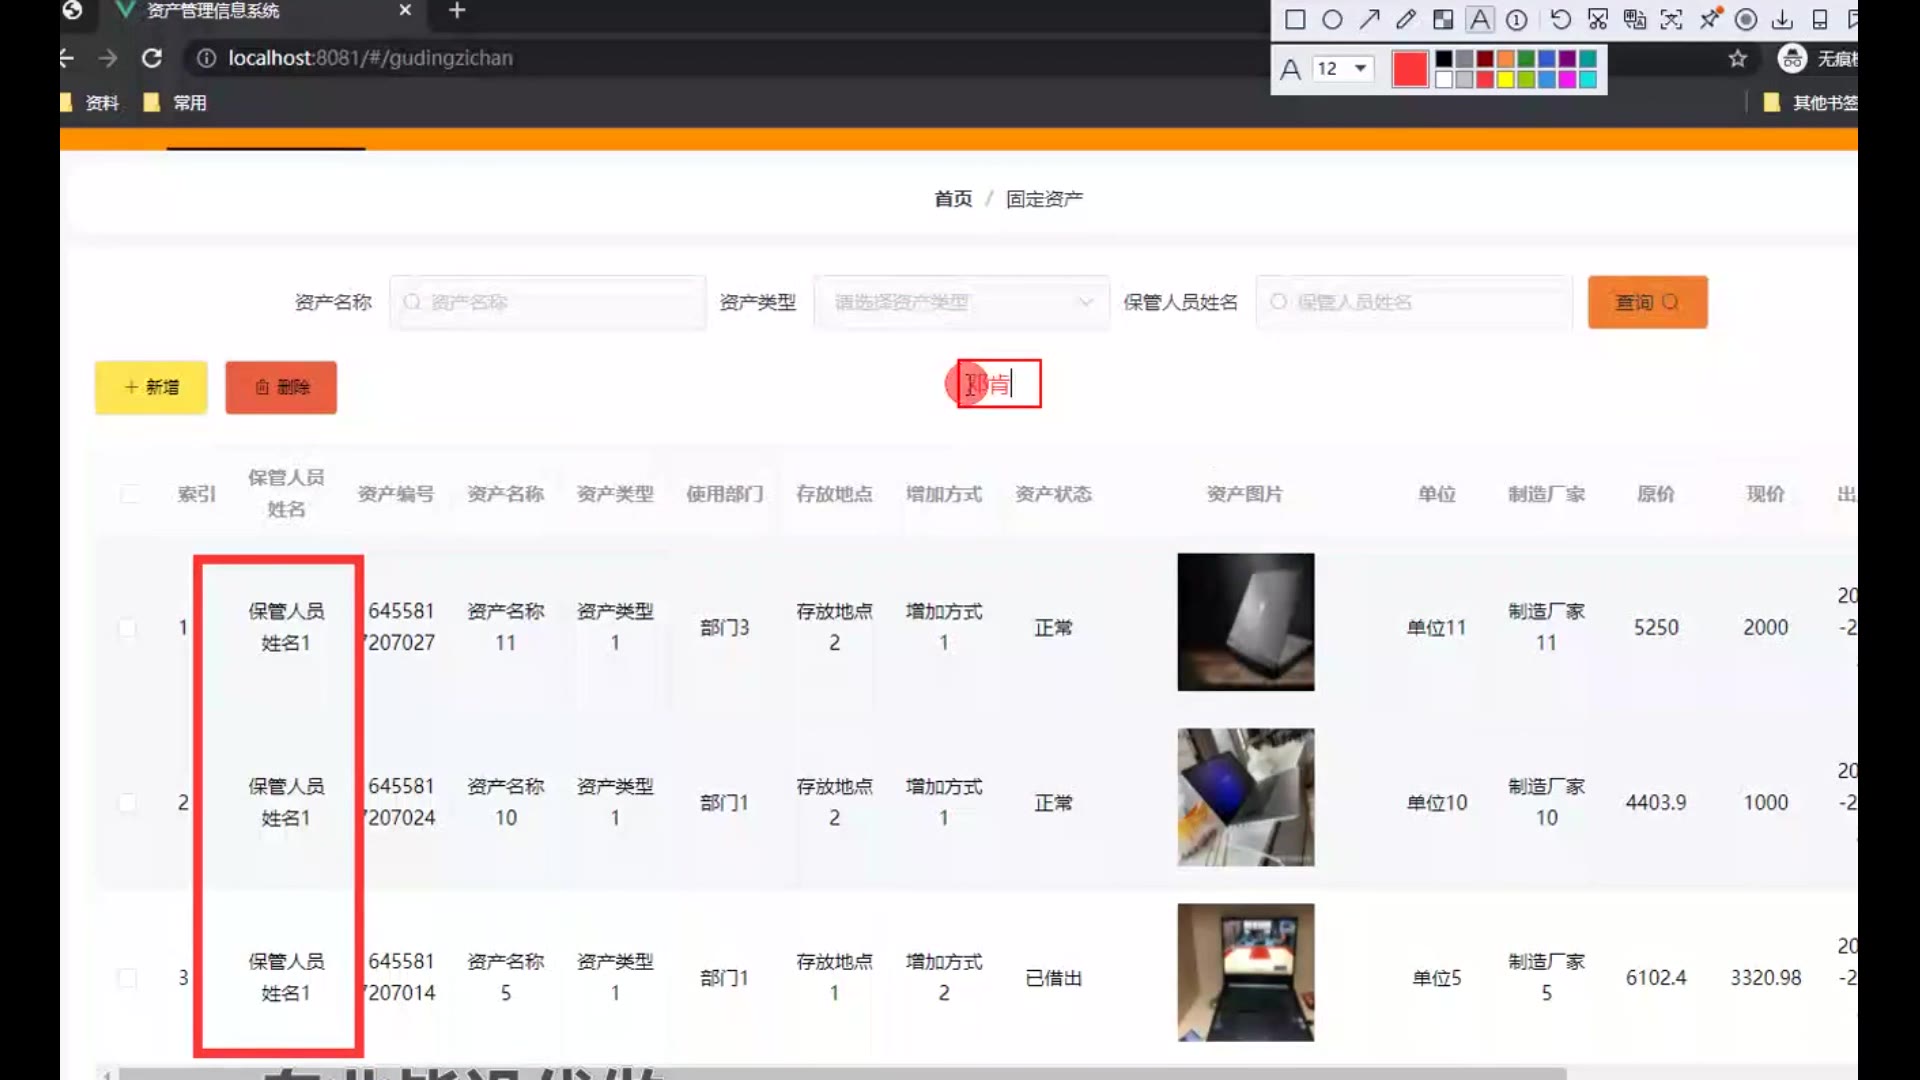
Task: Open the 其他书签 folder
Action: pos(1811,102)
